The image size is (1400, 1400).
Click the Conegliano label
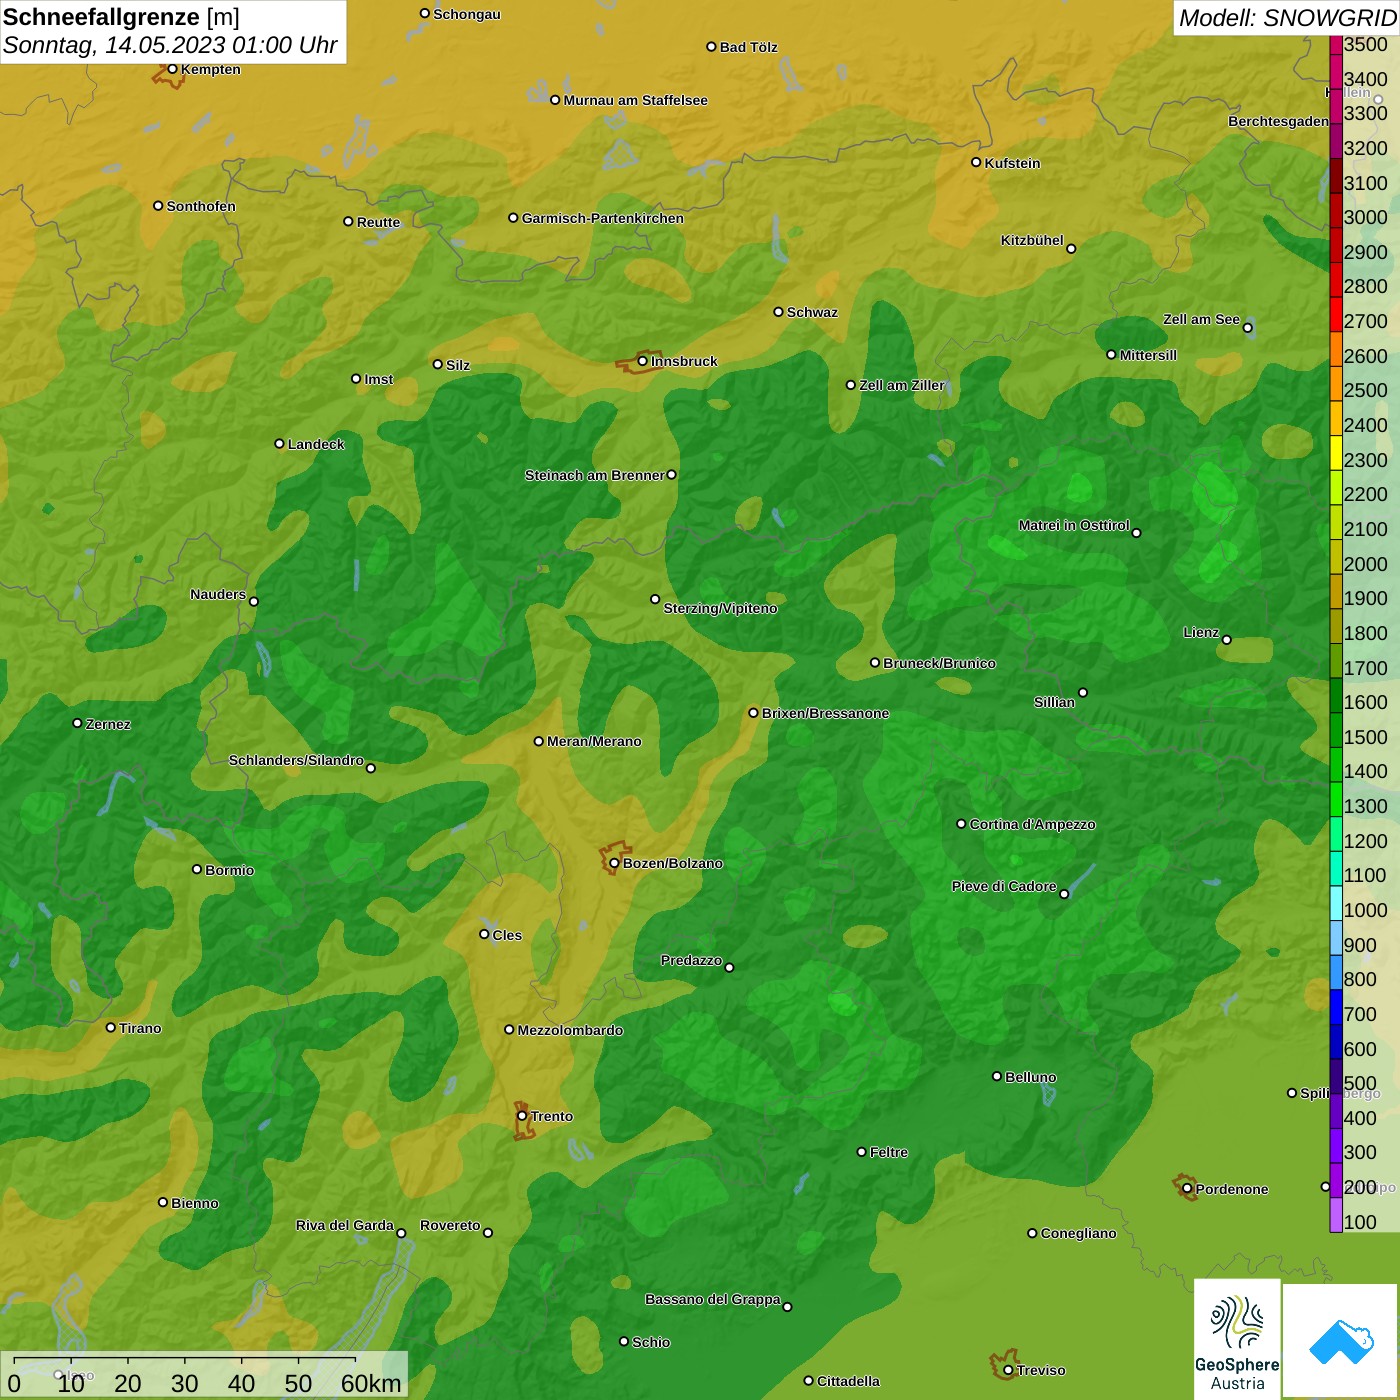(1078, 1233)
